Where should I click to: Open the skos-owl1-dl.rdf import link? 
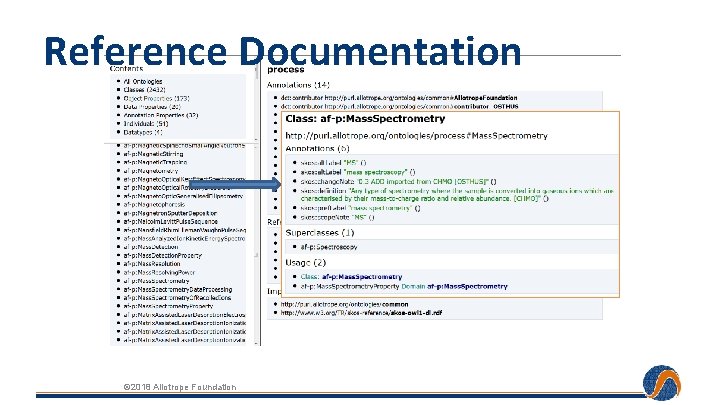pyautogui.click(x=361, y=313)
